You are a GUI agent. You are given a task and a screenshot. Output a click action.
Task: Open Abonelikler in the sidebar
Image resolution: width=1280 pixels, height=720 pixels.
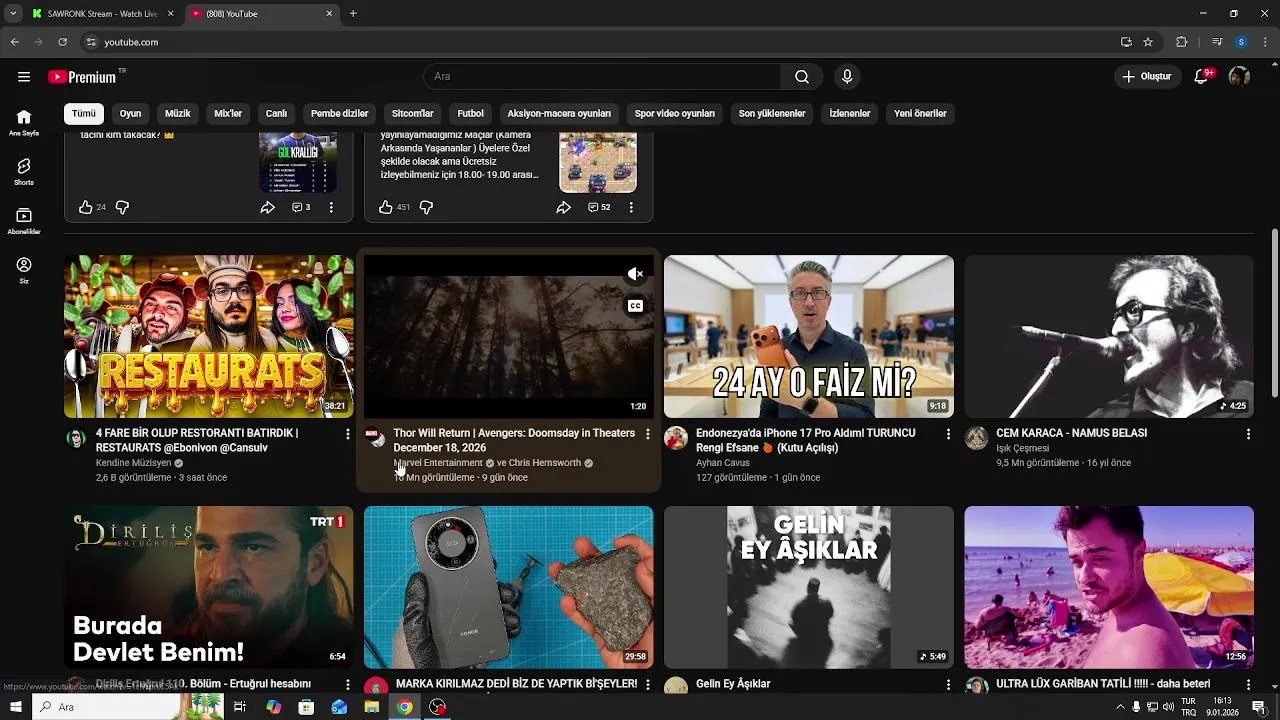point(24,221)
